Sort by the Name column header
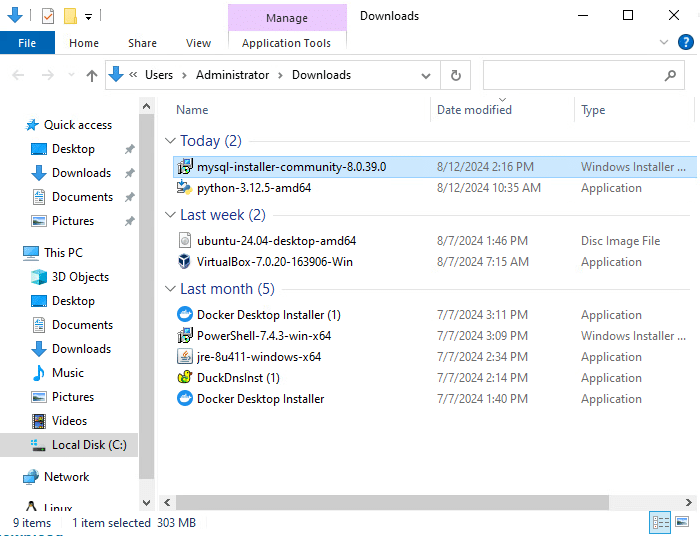 192,110
